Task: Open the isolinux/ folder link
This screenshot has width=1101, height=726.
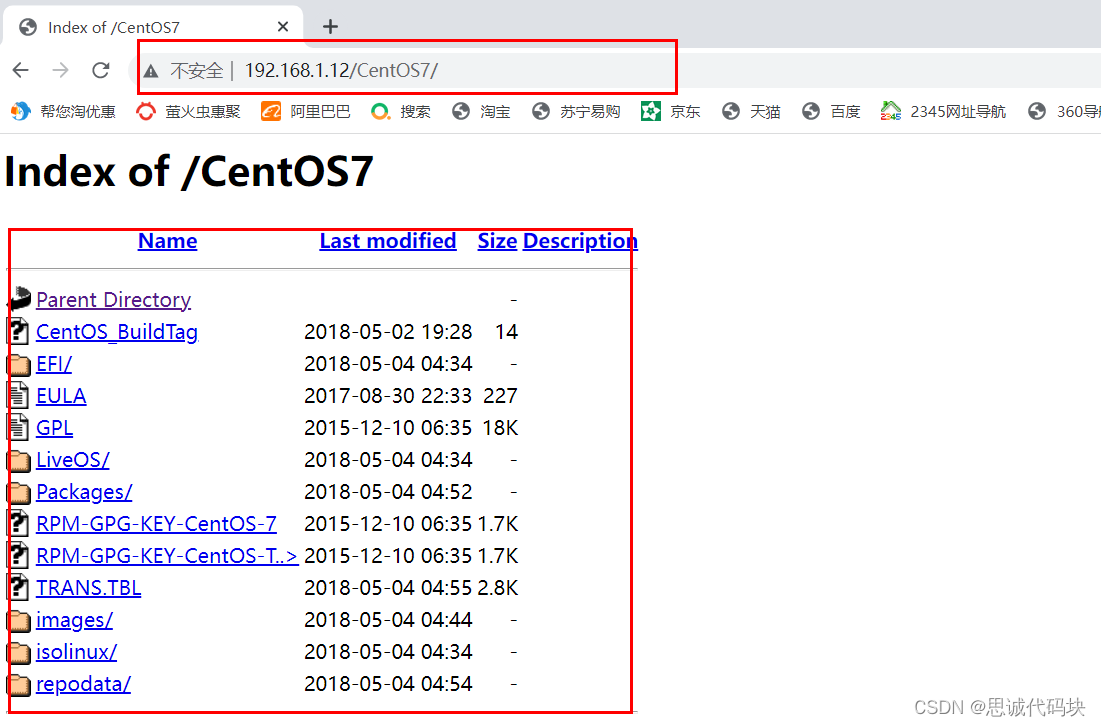Action: (77, 652)
